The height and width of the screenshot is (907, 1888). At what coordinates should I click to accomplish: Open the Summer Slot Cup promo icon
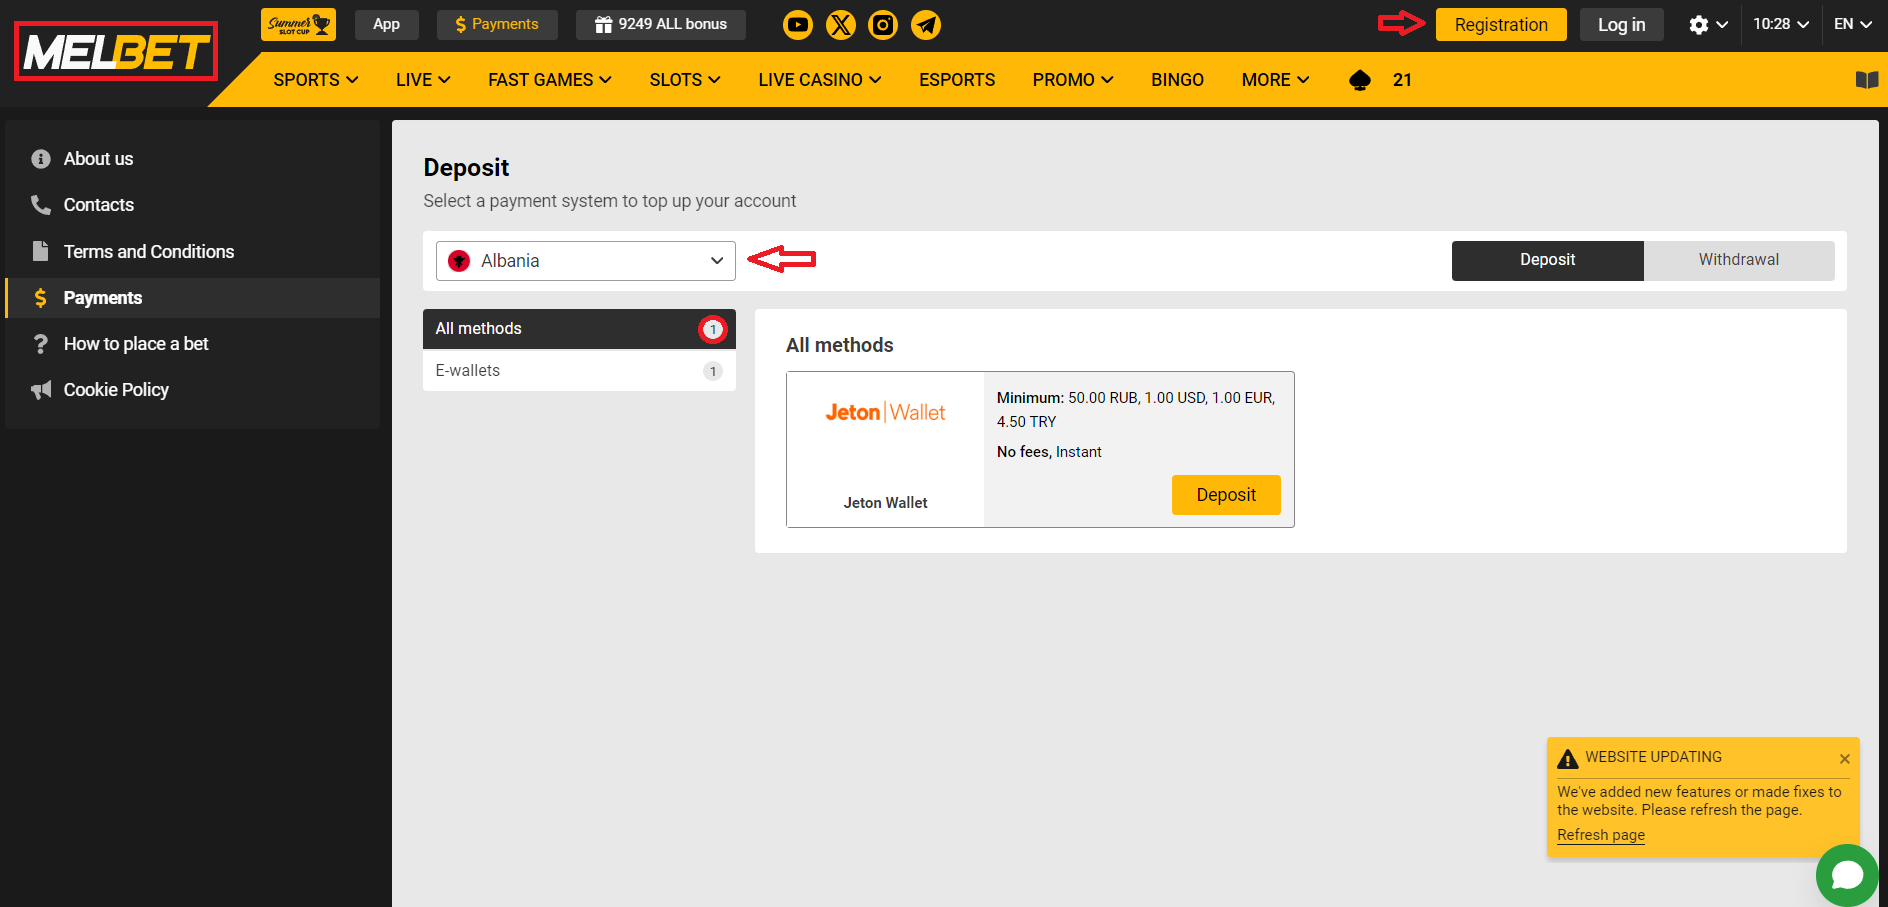pos(298,24)
